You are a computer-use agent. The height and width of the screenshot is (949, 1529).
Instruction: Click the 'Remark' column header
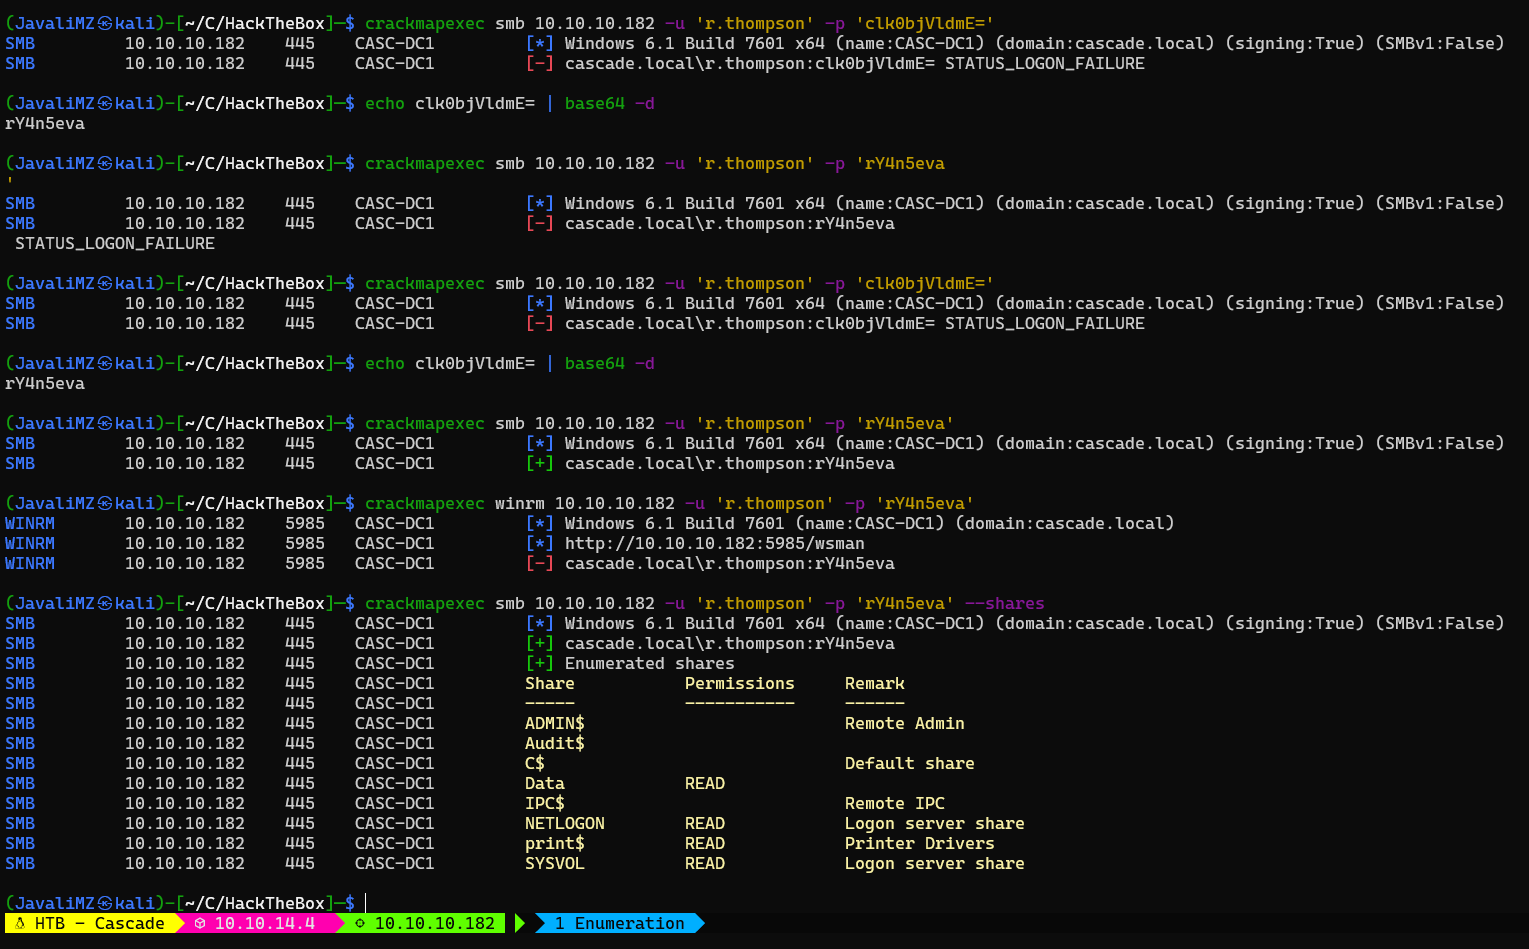coord(875,683)
